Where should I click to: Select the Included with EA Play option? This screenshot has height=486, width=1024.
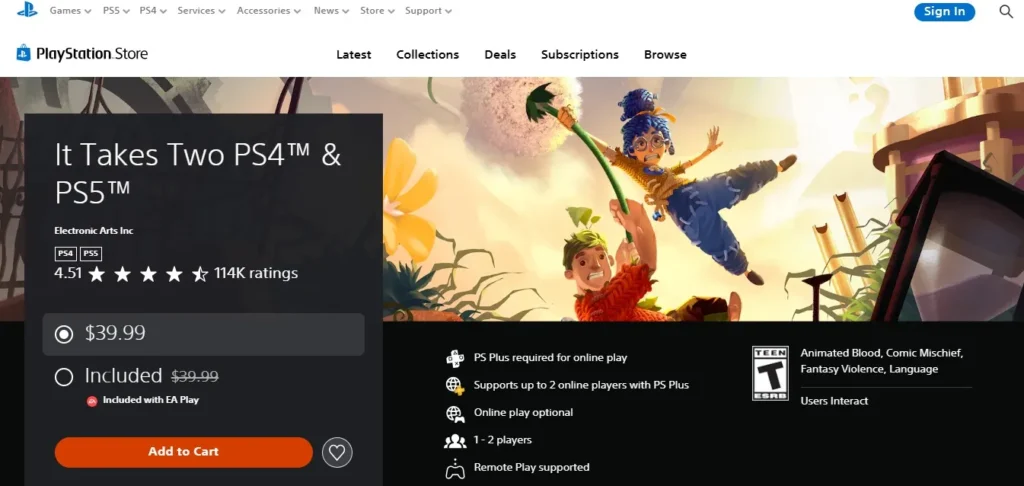(x=64, y=377)
